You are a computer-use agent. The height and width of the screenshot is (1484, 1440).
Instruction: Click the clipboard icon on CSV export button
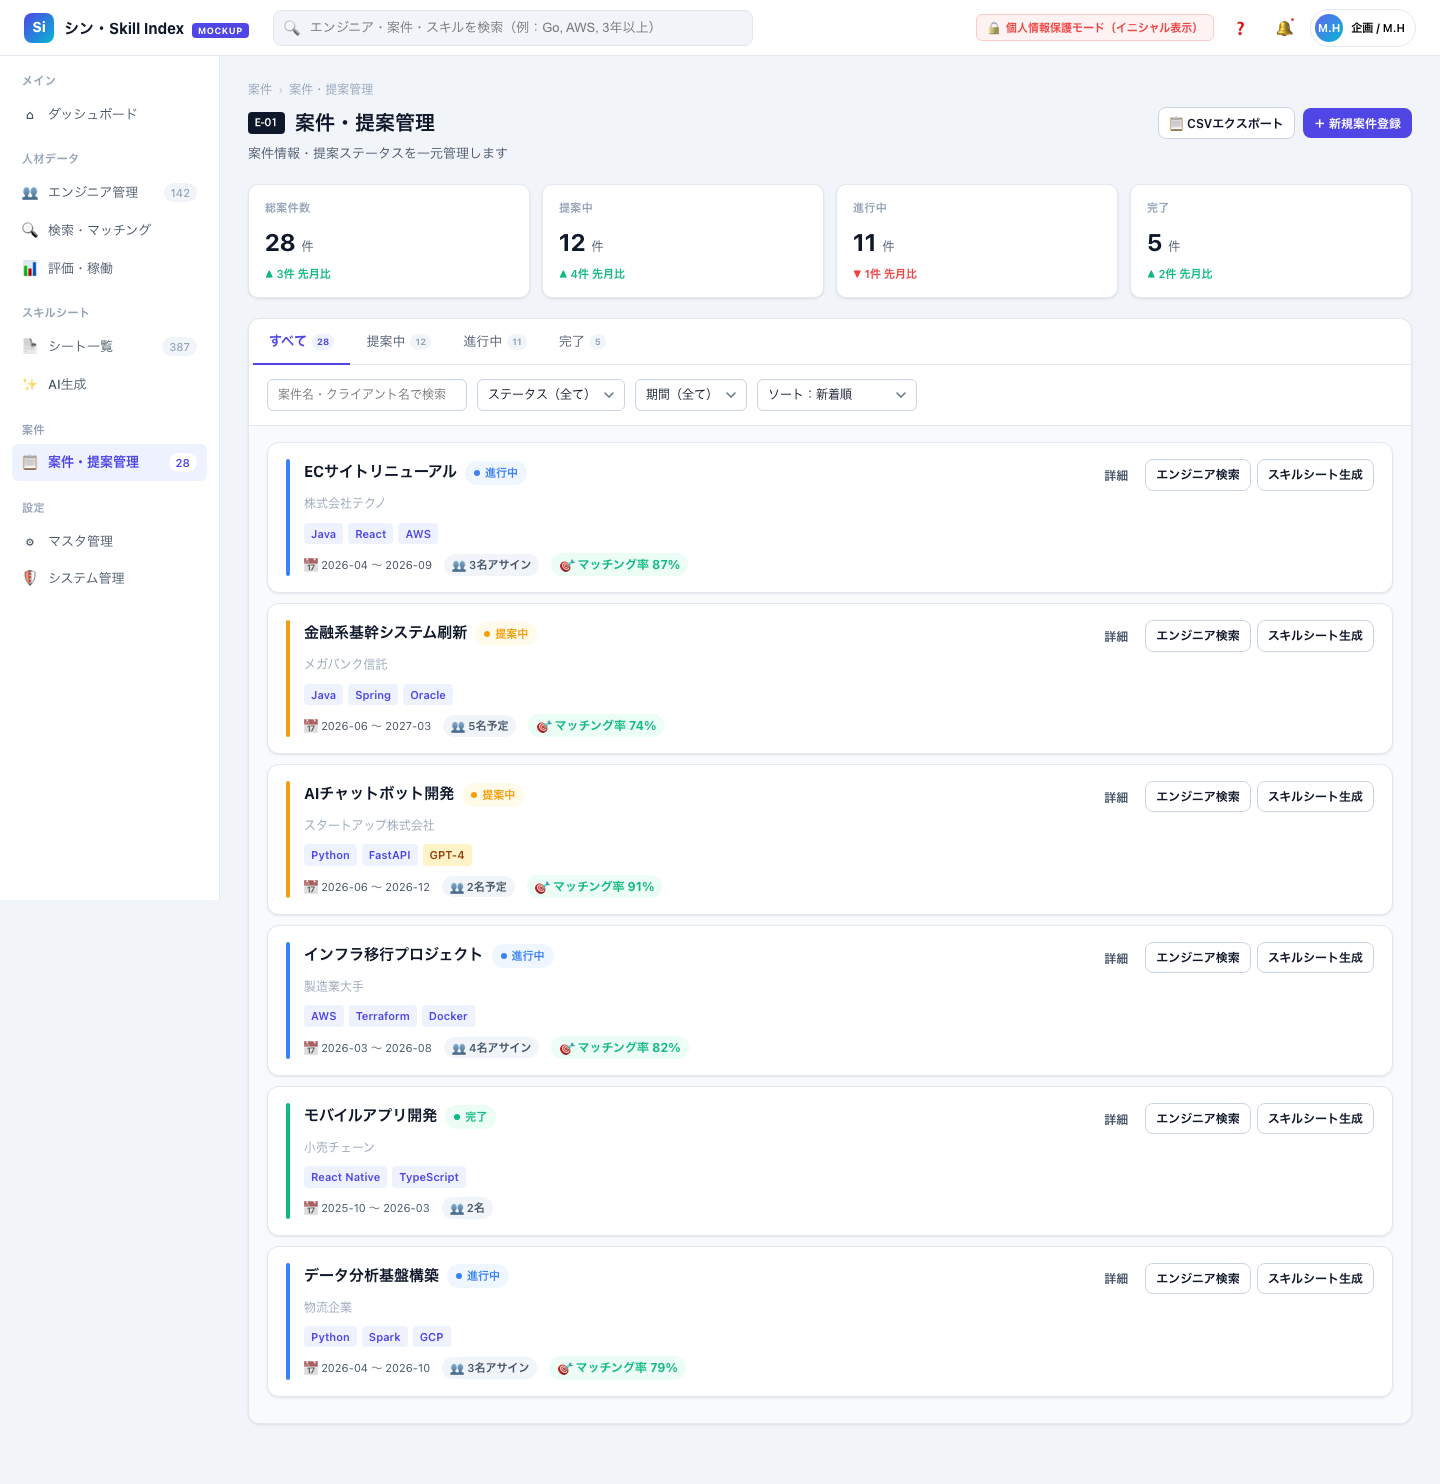[1177, 124]
